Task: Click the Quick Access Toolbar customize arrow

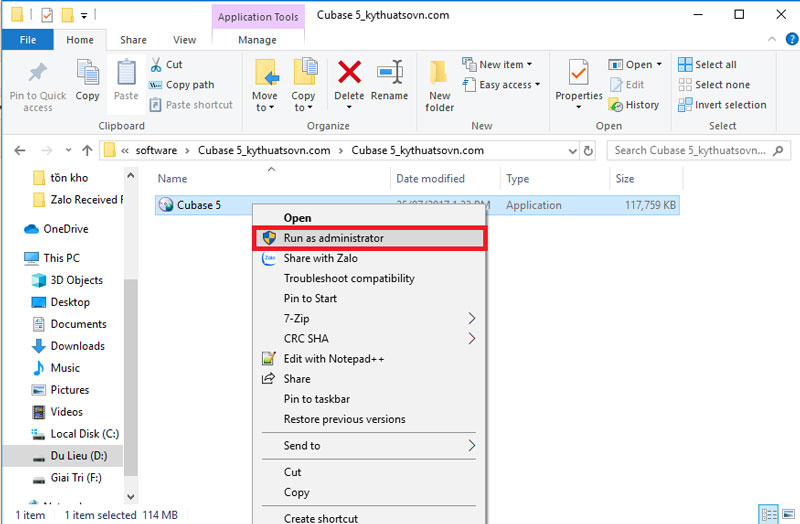Action: [x=84, y=16]
